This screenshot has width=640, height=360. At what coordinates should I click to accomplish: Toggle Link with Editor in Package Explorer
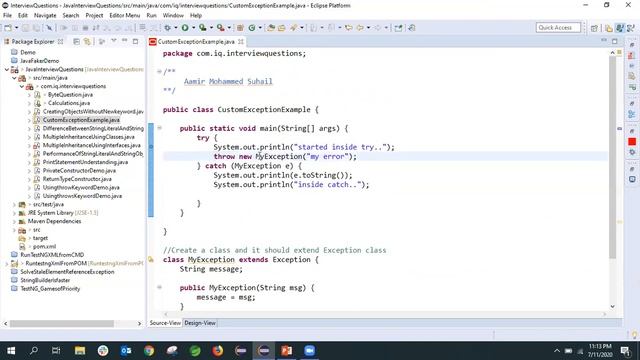87,42
